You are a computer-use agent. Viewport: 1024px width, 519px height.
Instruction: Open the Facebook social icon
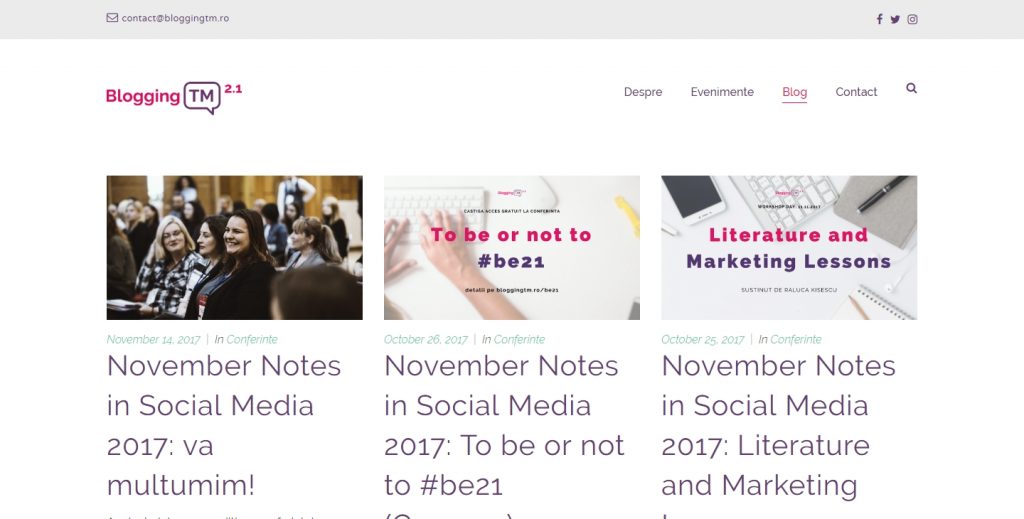coord(879,19)
